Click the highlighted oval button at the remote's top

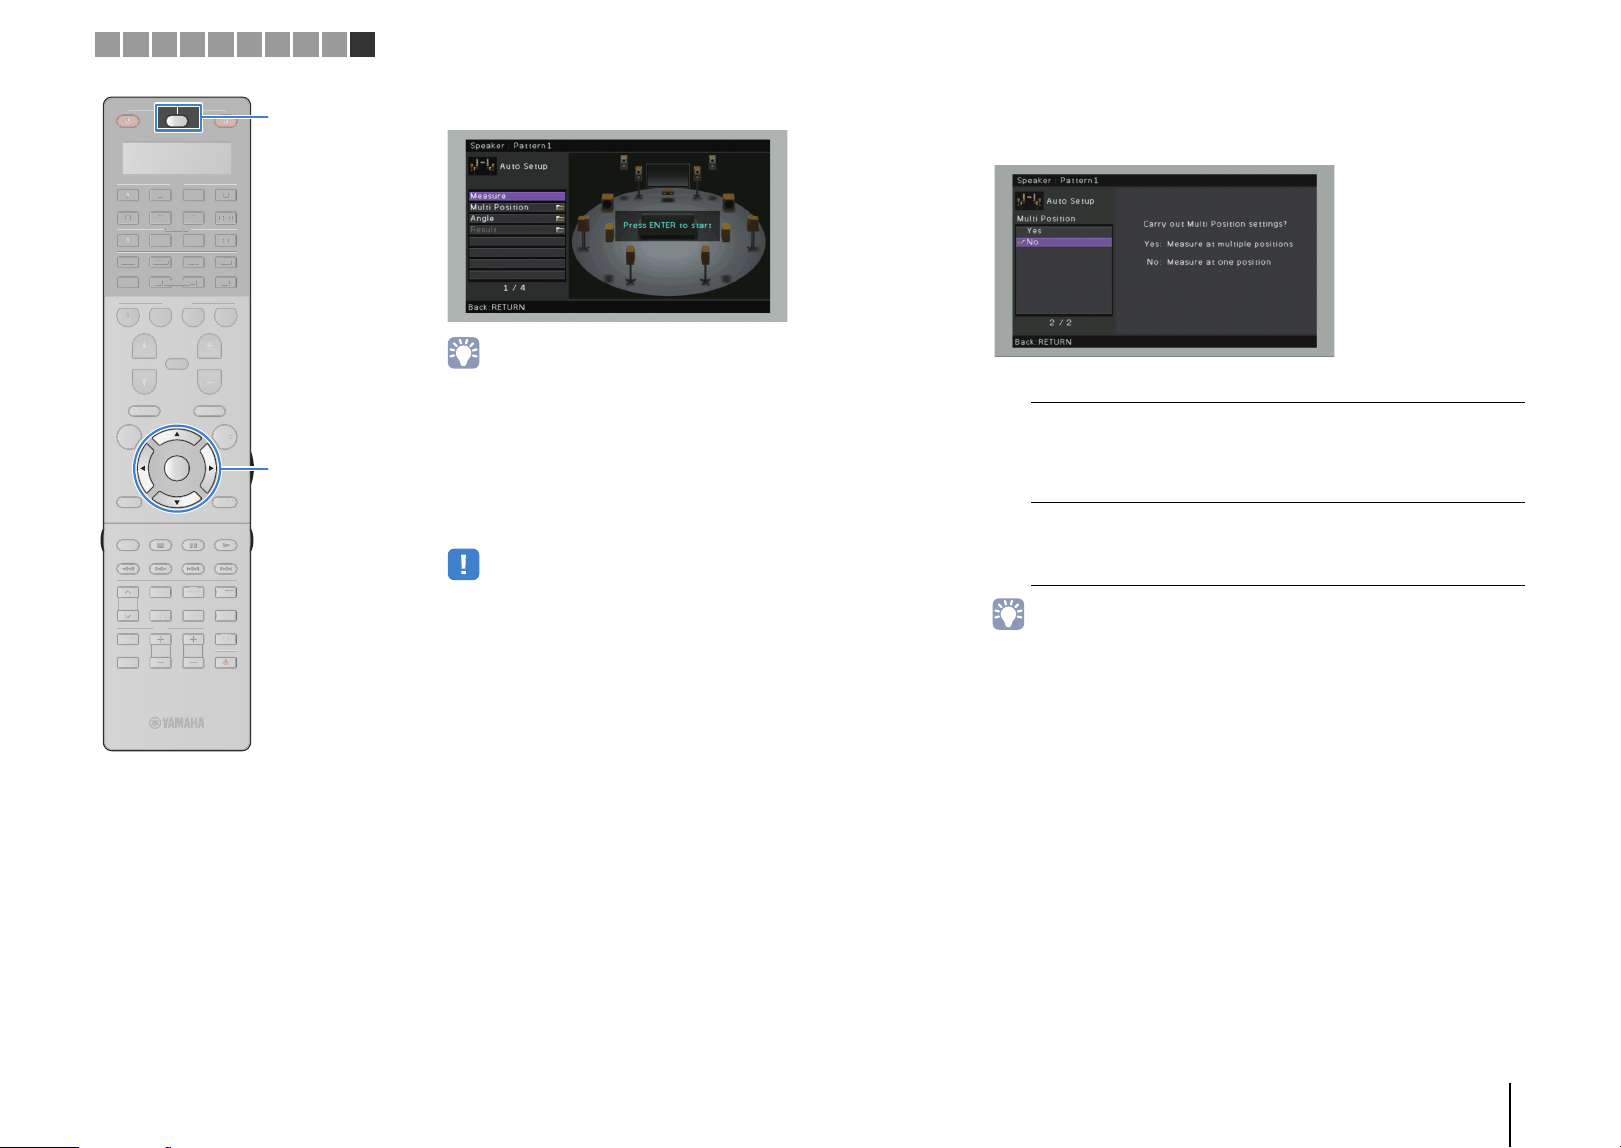[177, 120]
